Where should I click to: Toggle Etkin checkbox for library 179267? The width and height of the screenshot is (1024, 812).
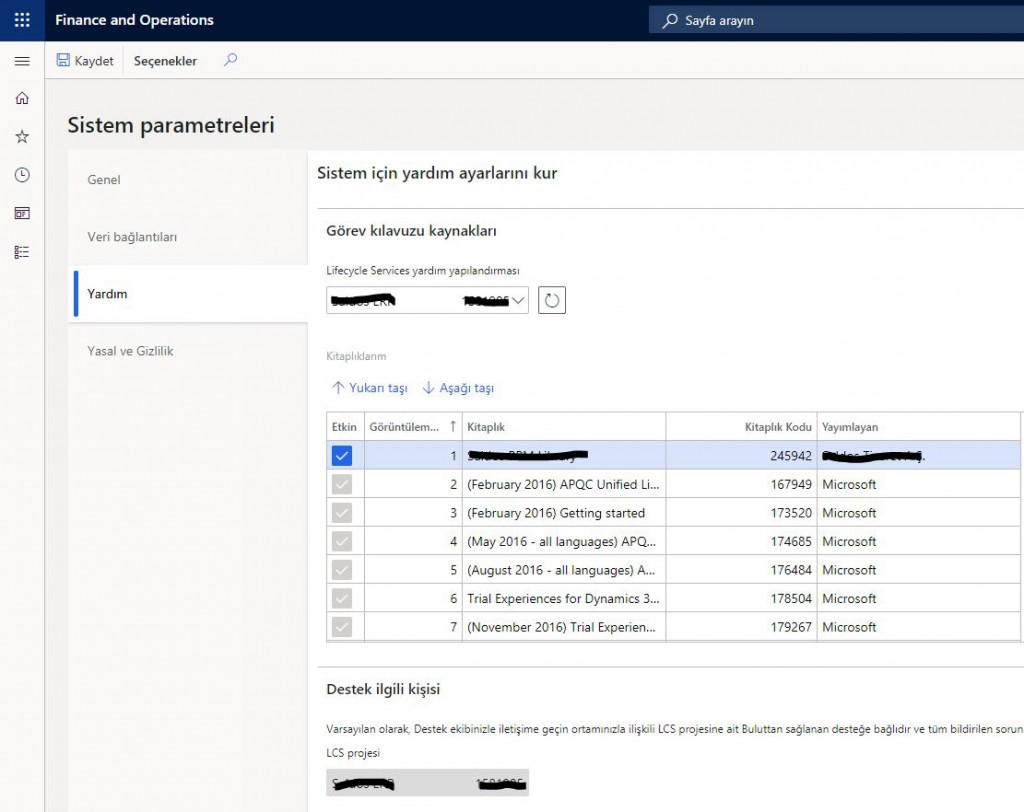(342, 627)
